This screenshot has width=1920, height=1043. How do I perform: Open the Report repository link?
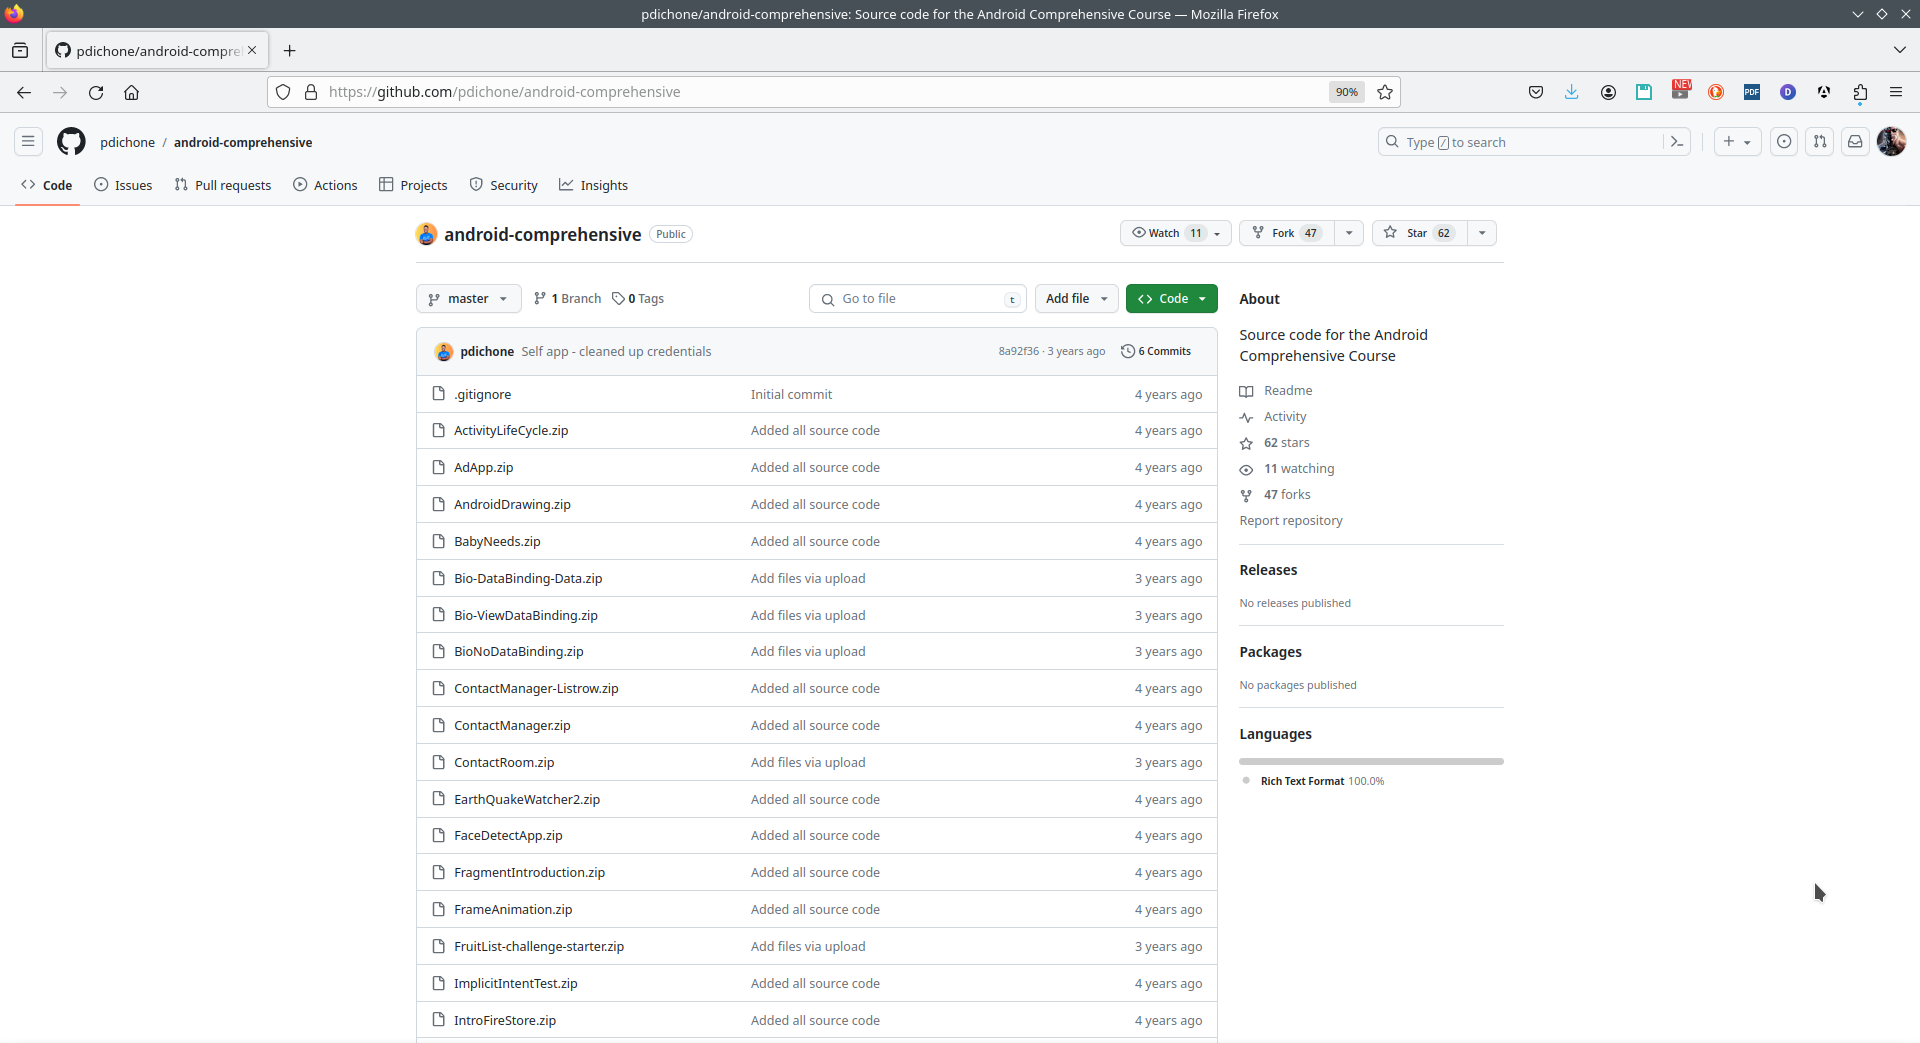click(x=1291, y=521)
